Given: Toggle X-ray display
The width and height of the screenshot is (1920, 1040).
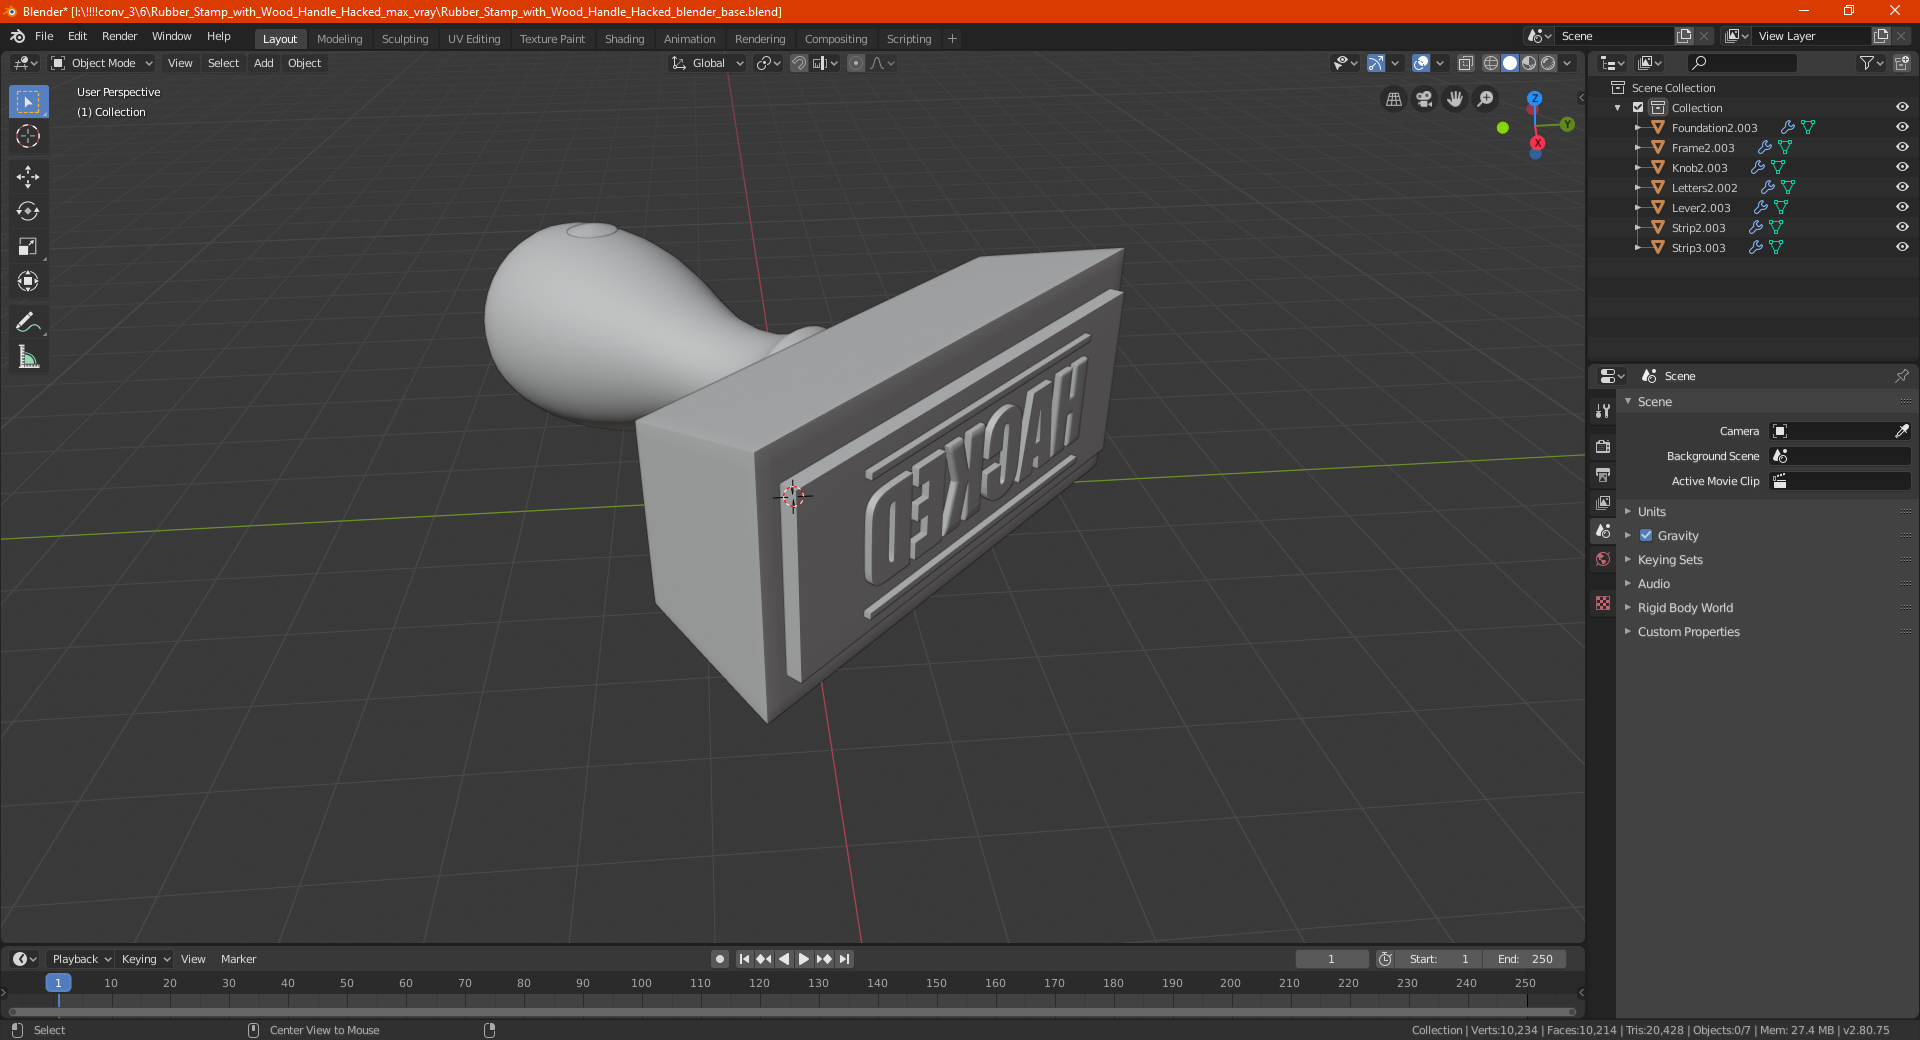Looking at the screenshot, I should [1465, 63].
